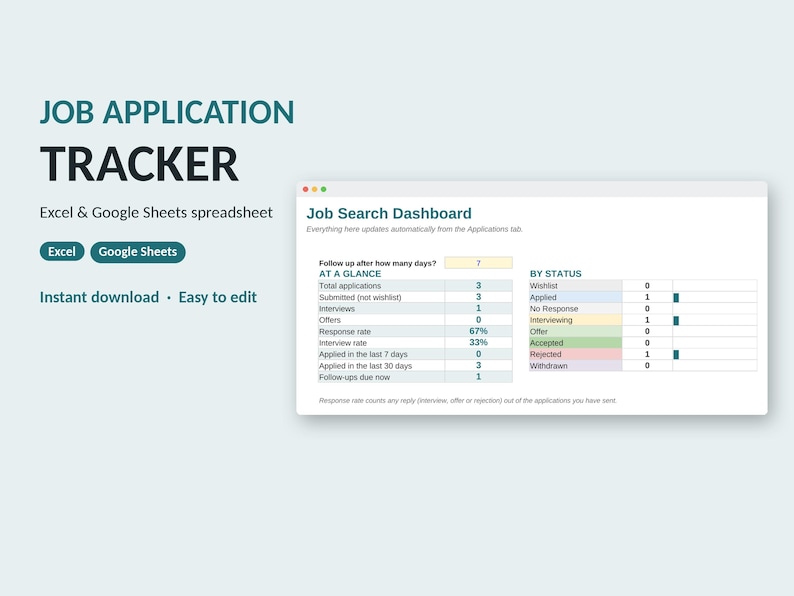Select the Withdrawn count 0

[647, 366]
